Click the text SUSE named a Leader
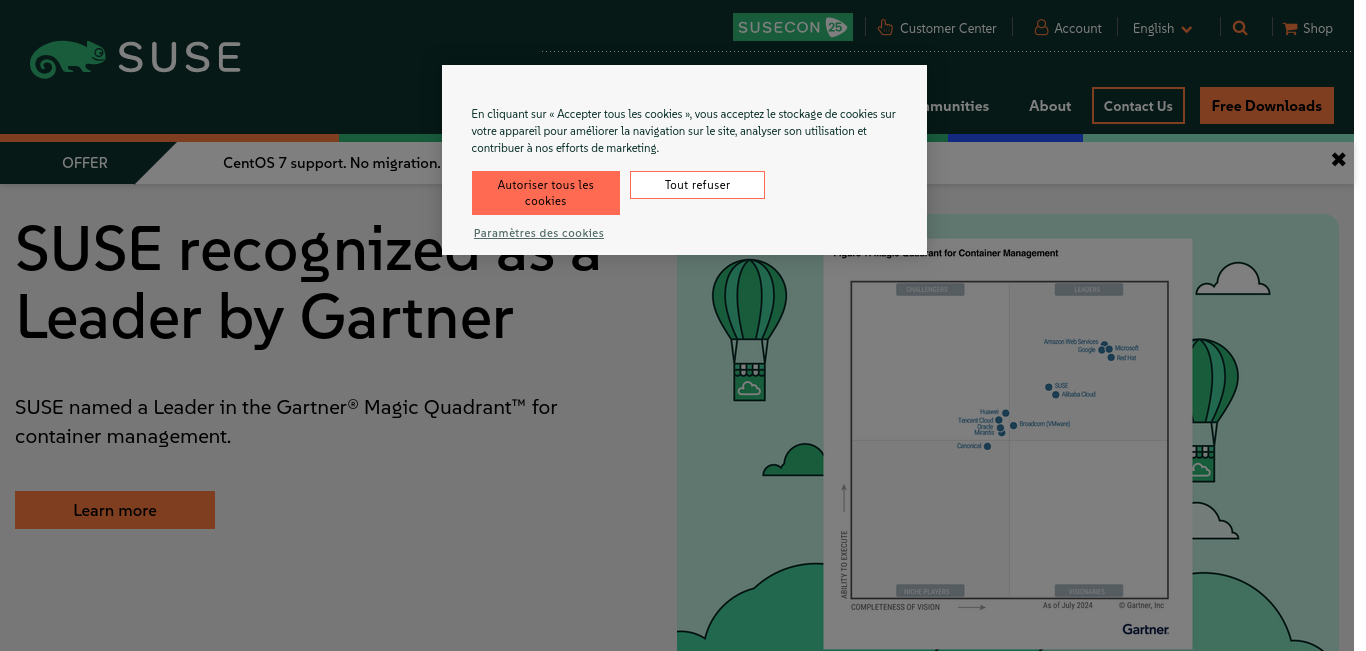 tap(286, 422)
